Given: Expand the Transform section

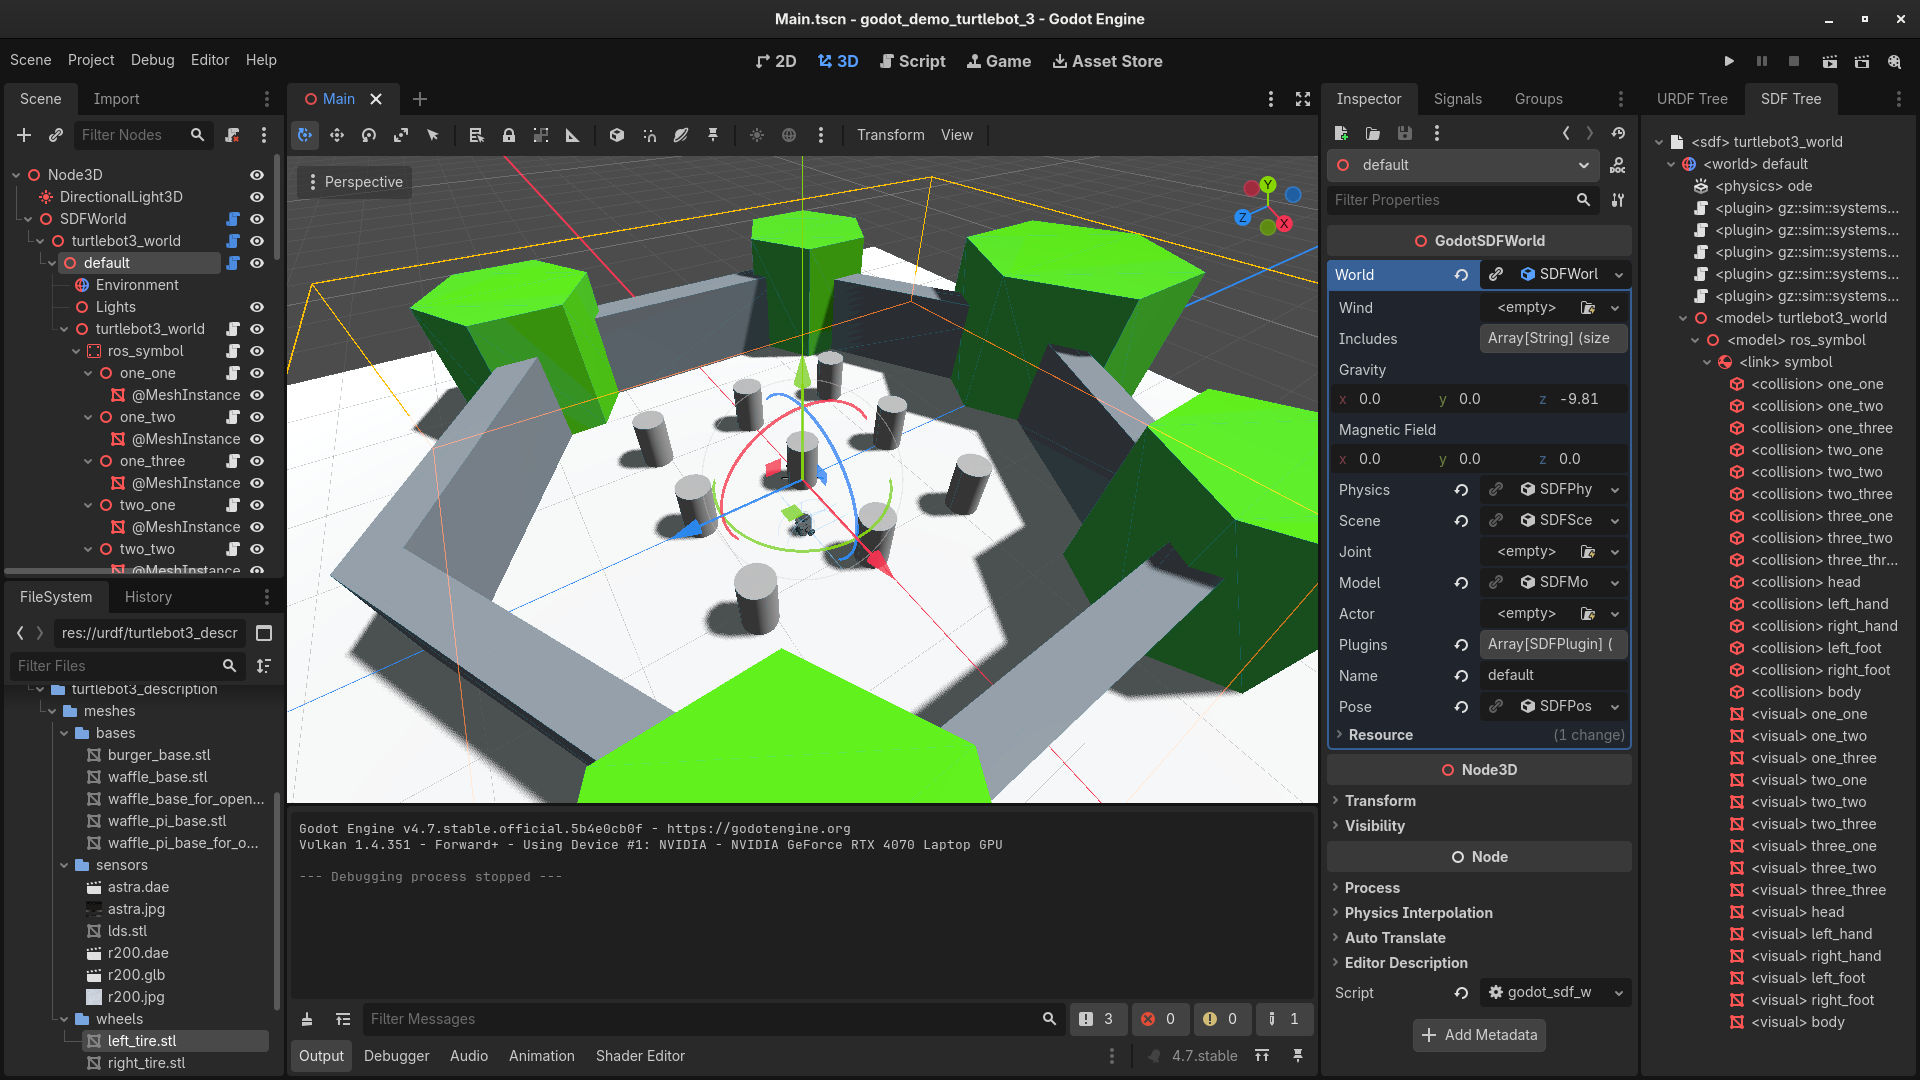Looking at the screenshot, I should click(x=1379, y=801).
